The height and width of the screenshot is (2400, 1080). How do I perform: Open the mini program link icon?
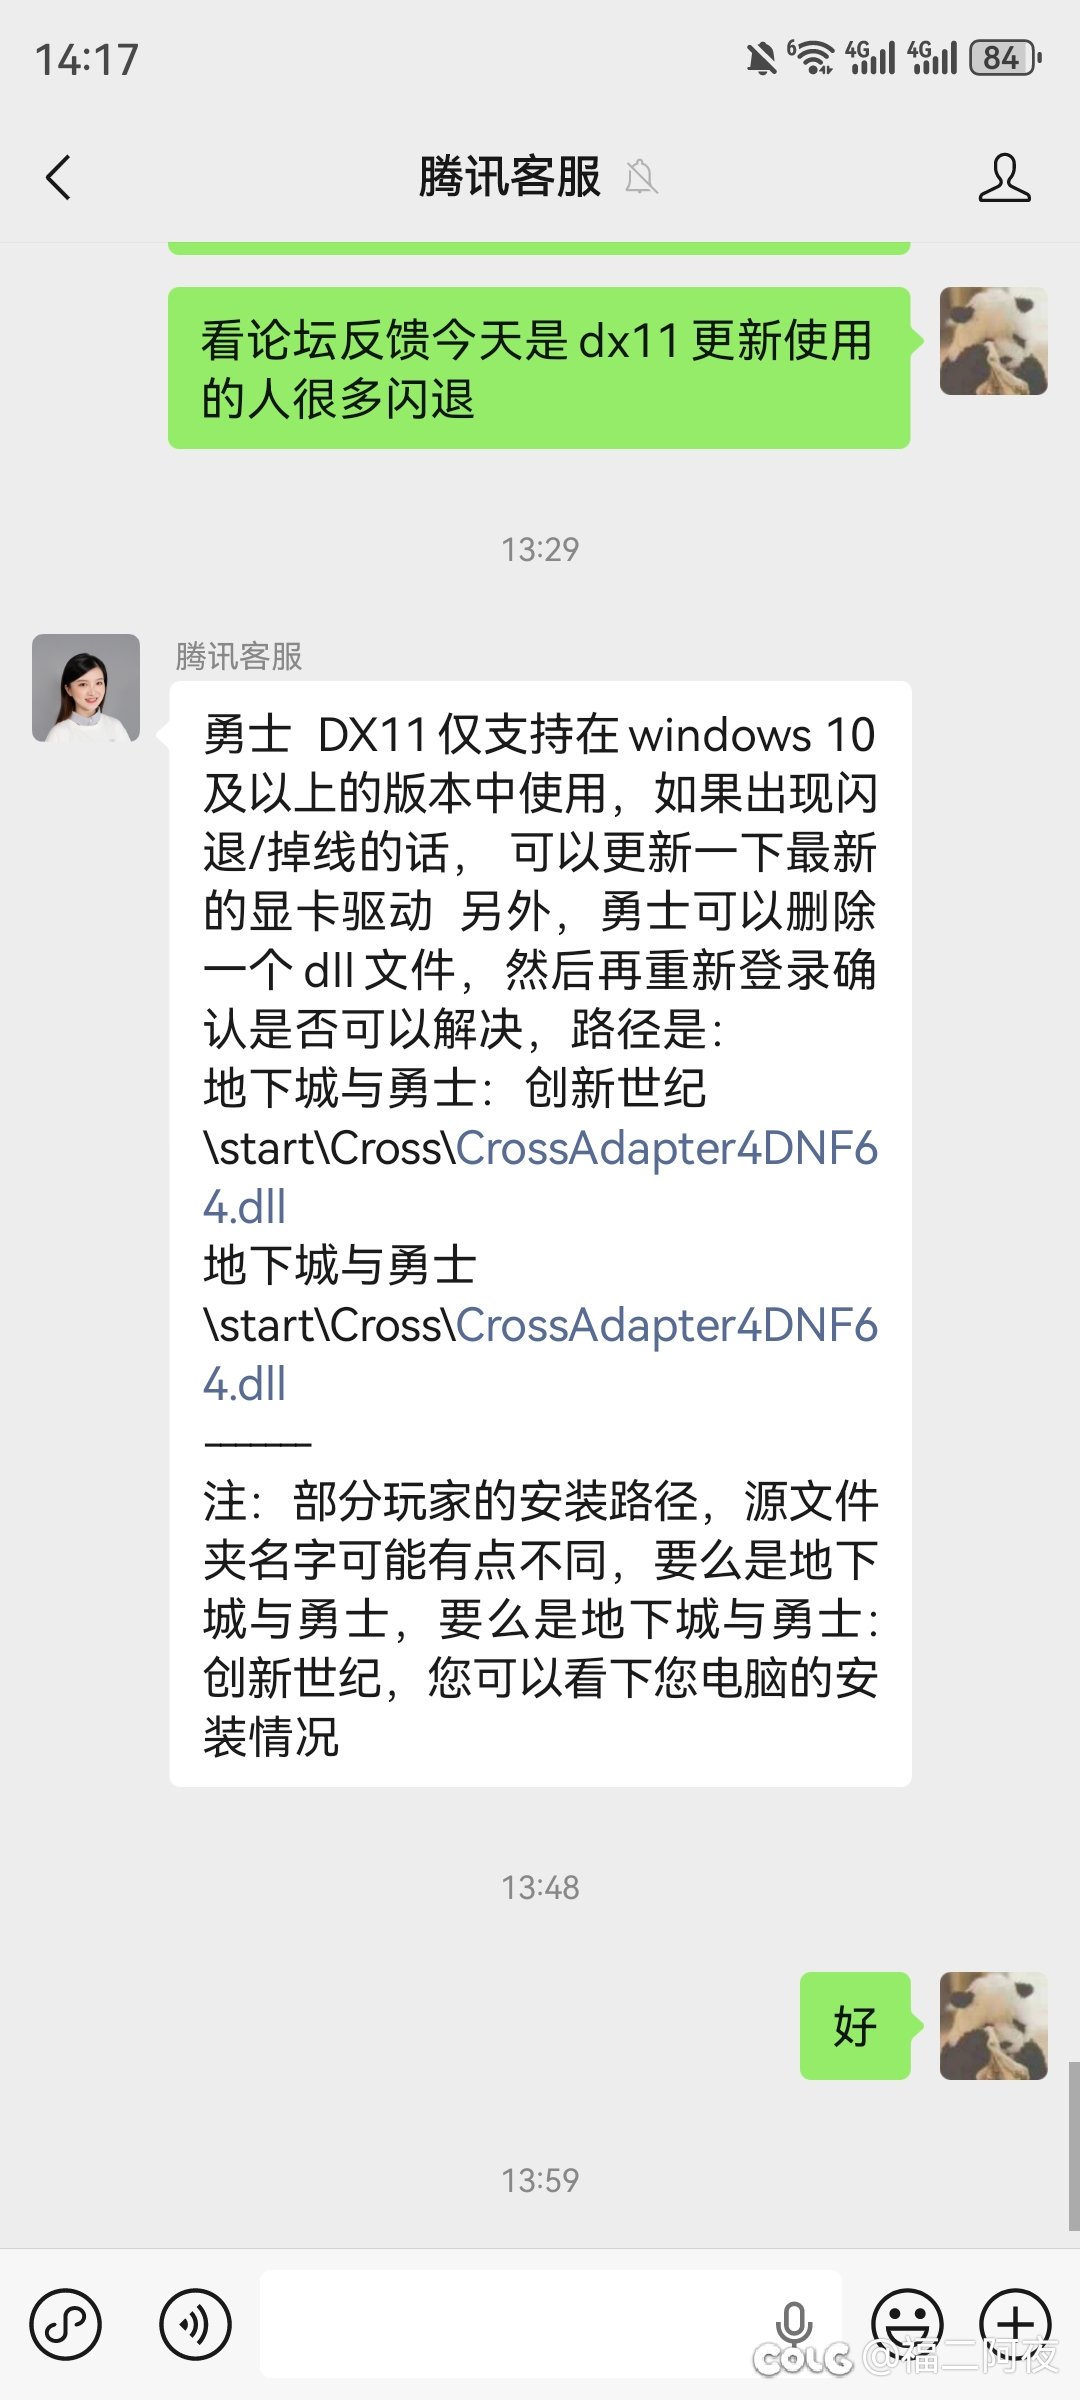pyautogui.click(x=65, y=2324)
